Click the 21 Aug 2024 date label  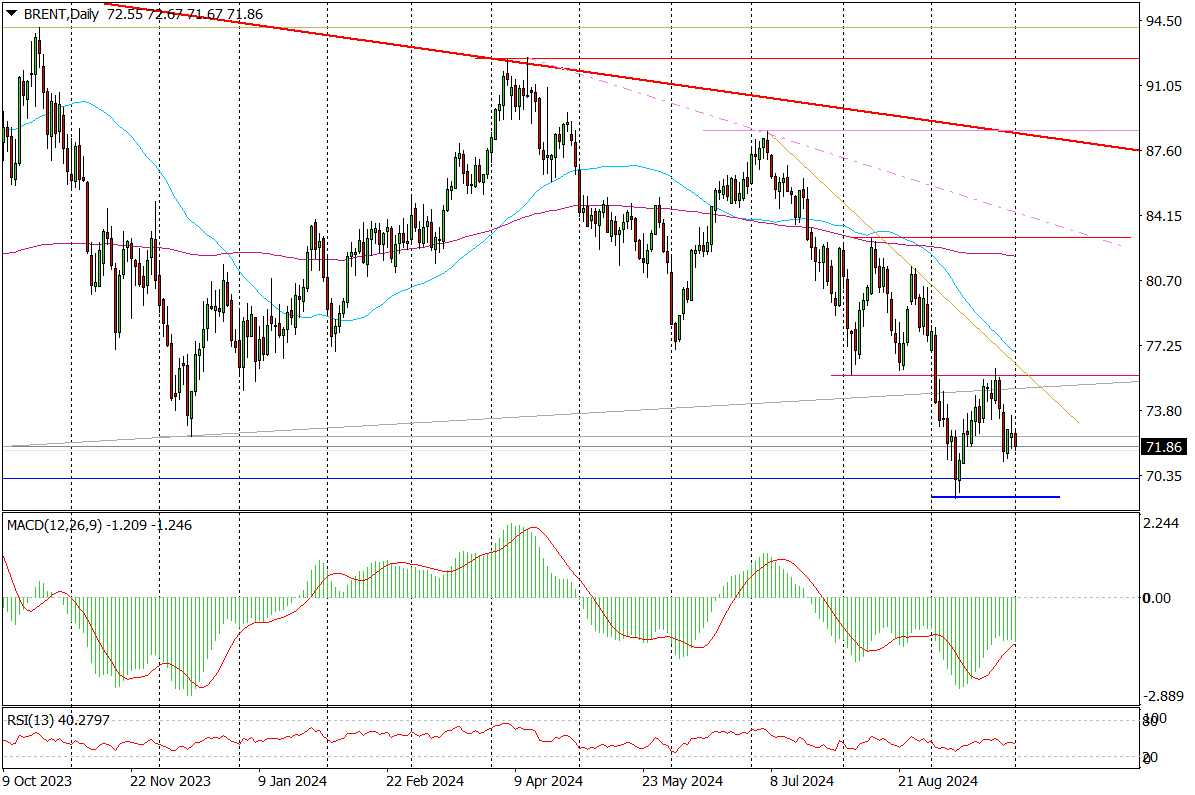point(937,781)
